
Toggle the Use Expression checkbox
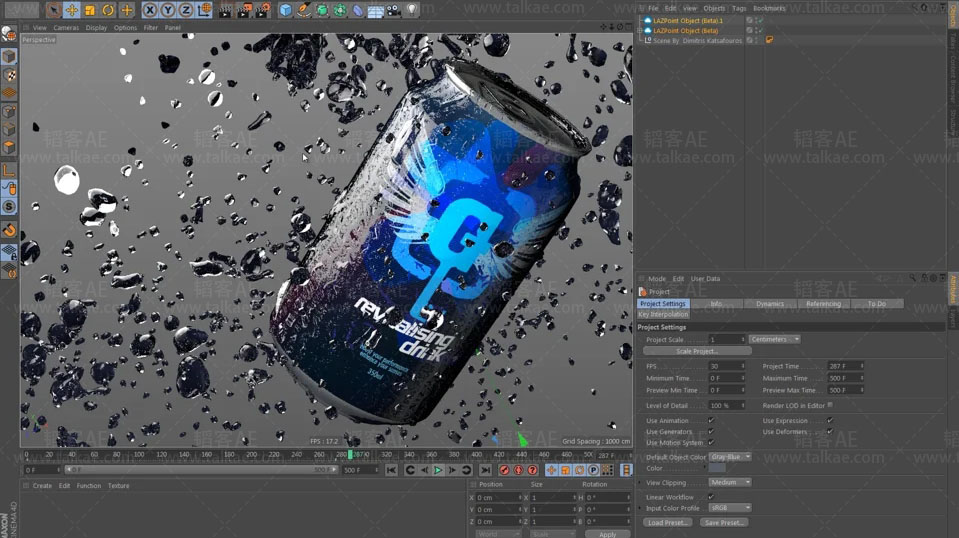[x=830, y=421]
